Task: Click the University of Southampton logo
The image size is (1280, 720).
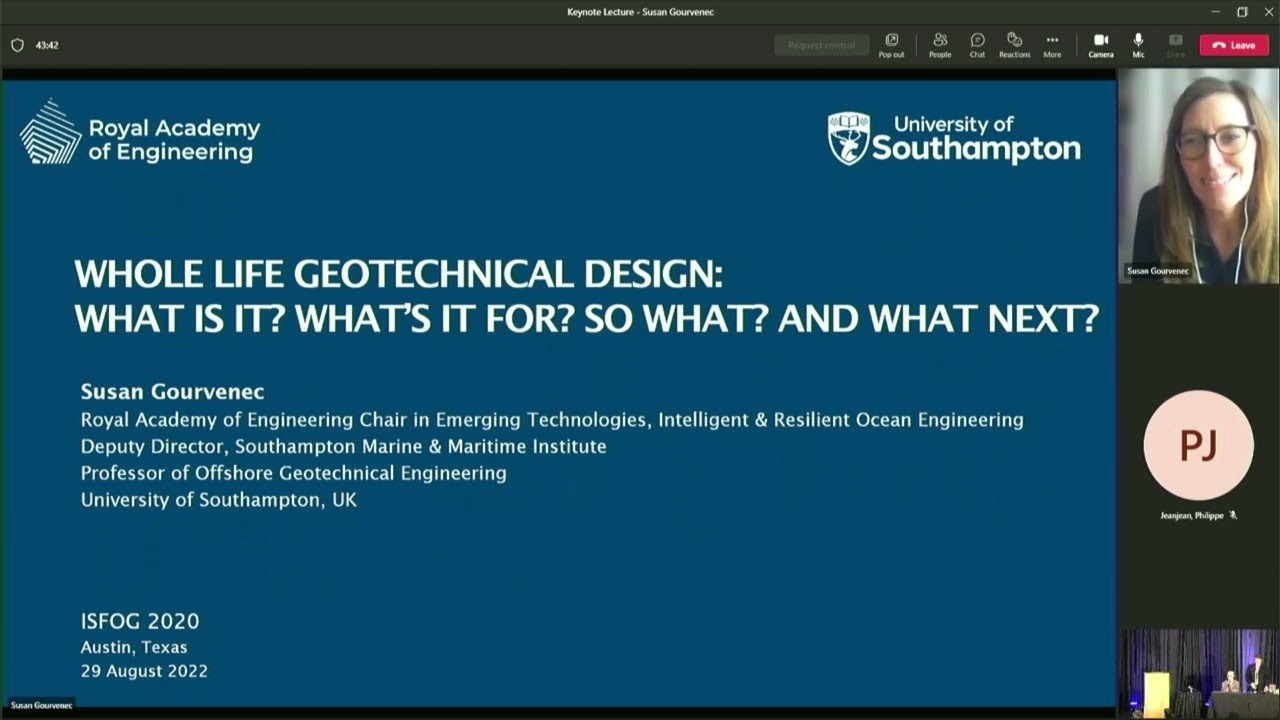Action: 954,138
